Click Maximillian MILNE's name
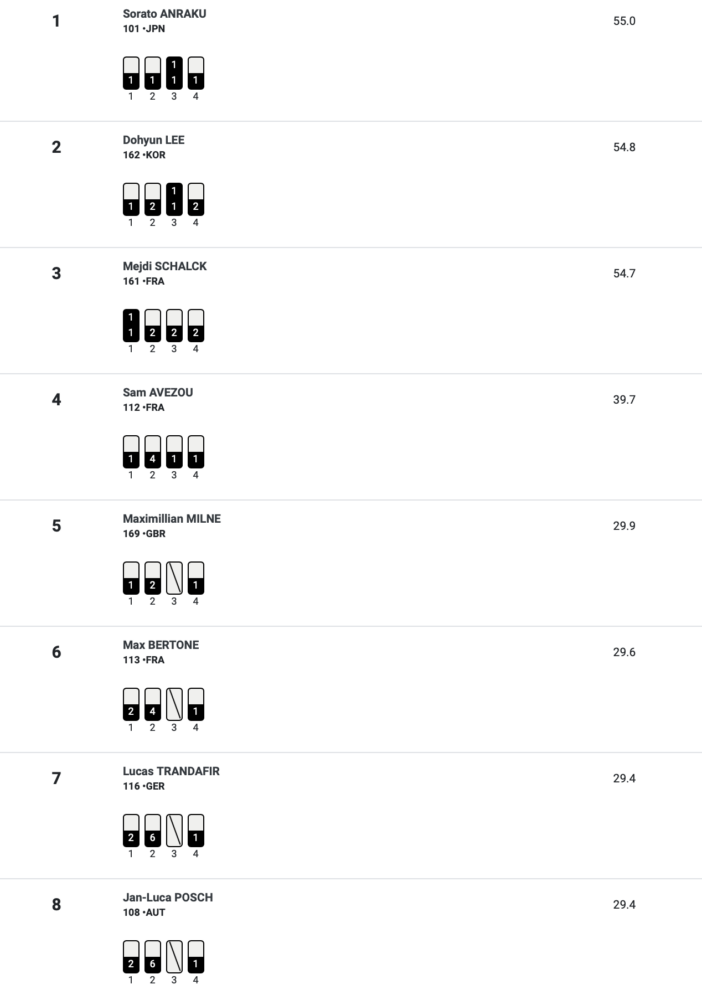The width and height of the screenshot is (702, 1000). coord(172,518)
